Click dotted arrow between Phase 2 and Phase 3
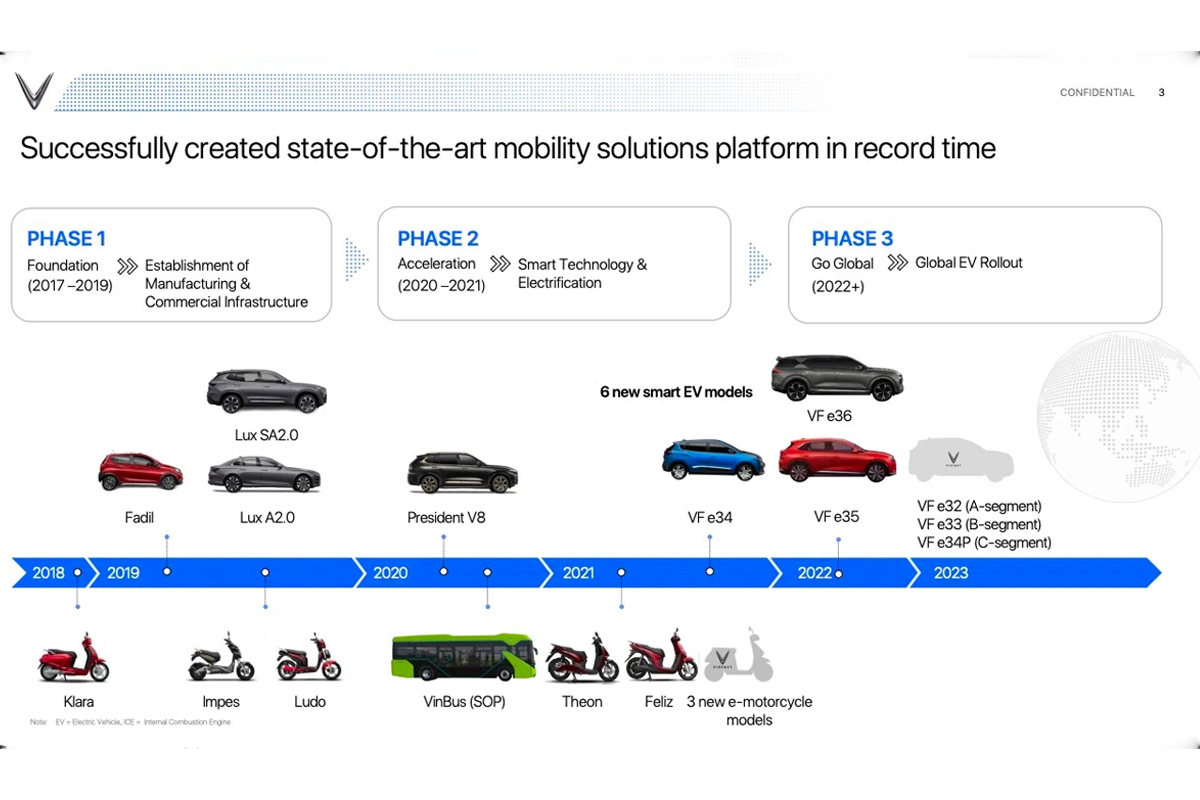 coord(760,264)
